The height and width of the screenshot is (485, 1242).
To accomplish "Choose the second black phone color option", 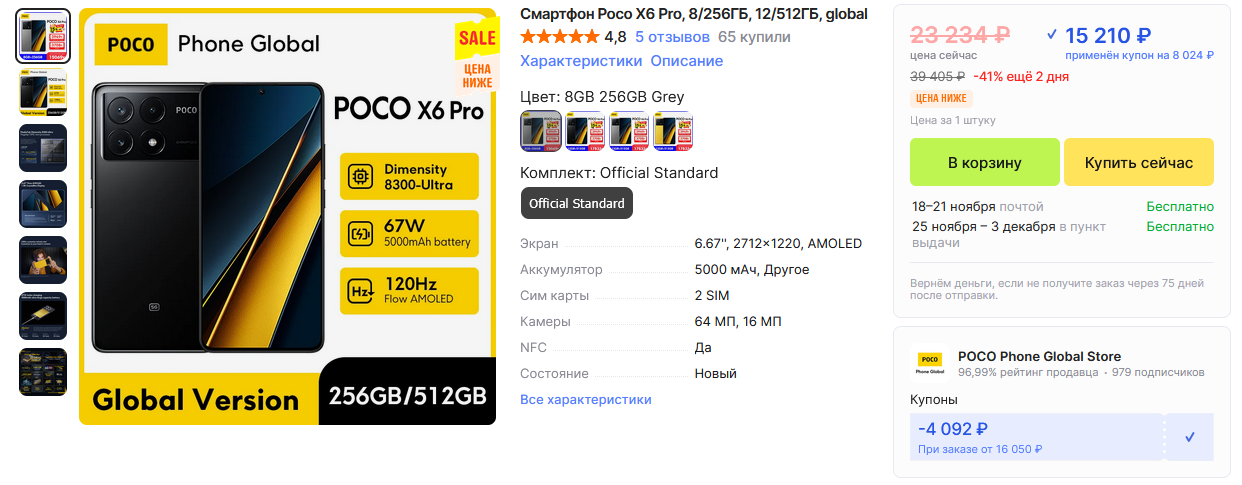I will click(585, 131).
